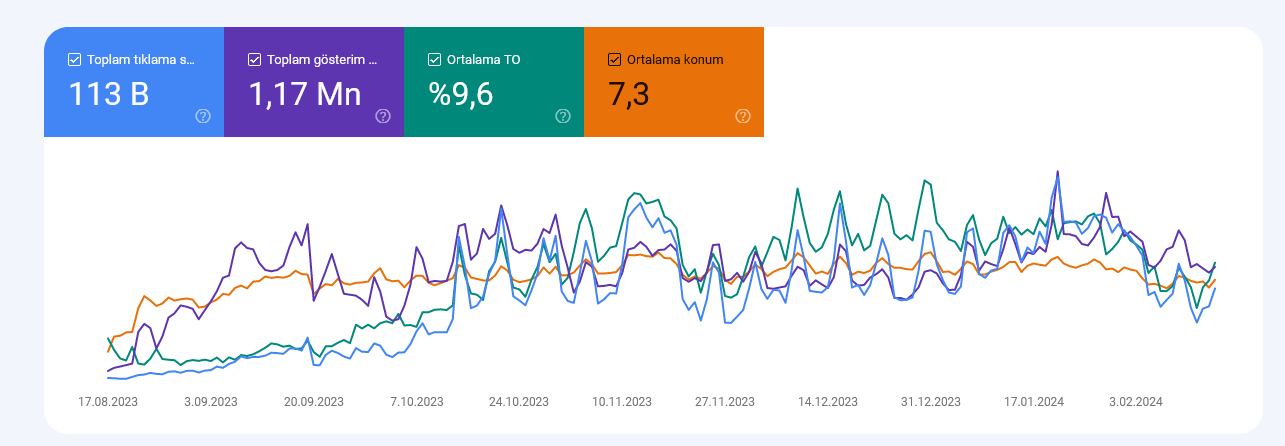Viewport: 1285px width, 446px height.
Task: Click the 20.09.2023 date axis label
Action: click(x=314, y=402)
